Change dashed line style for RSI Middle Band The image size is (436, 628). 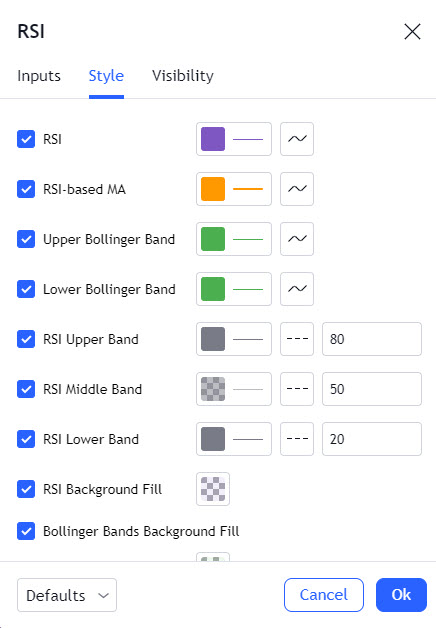pos(297,389)
